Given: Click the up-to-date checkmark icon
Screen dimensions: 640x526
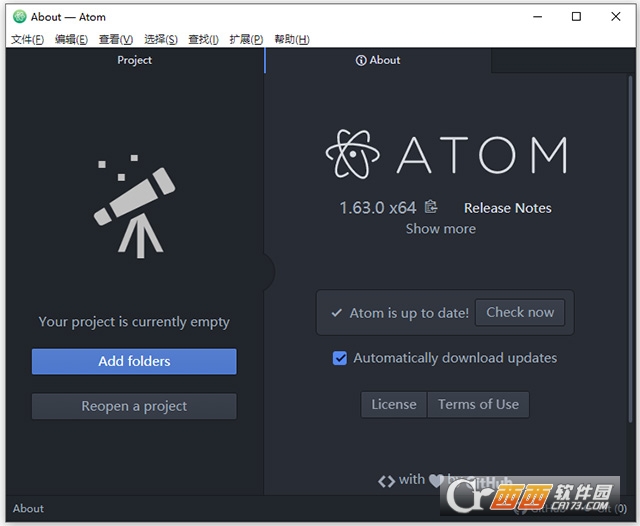Looking at the screenshot, I should [336, 313].
